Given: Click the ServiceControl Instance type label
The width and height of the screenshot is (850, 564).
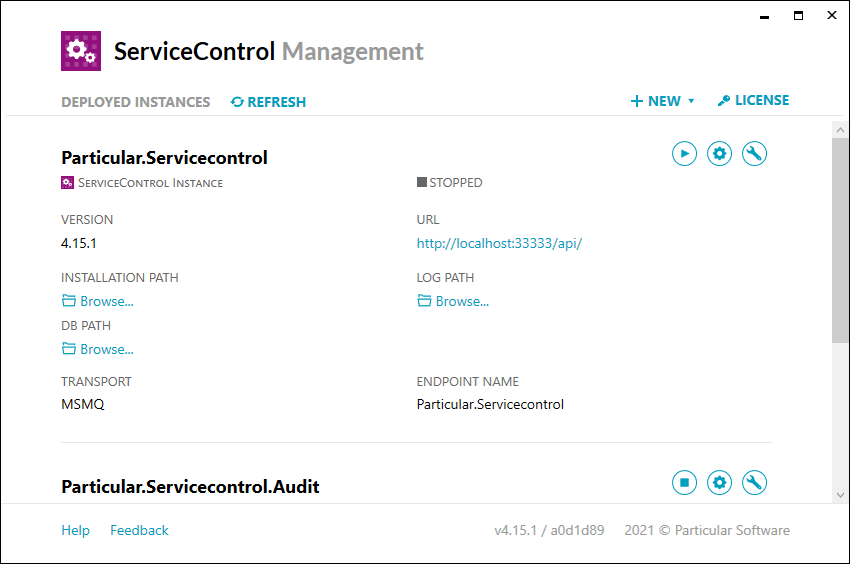Looking at the screenshot, I should point(142,183).
